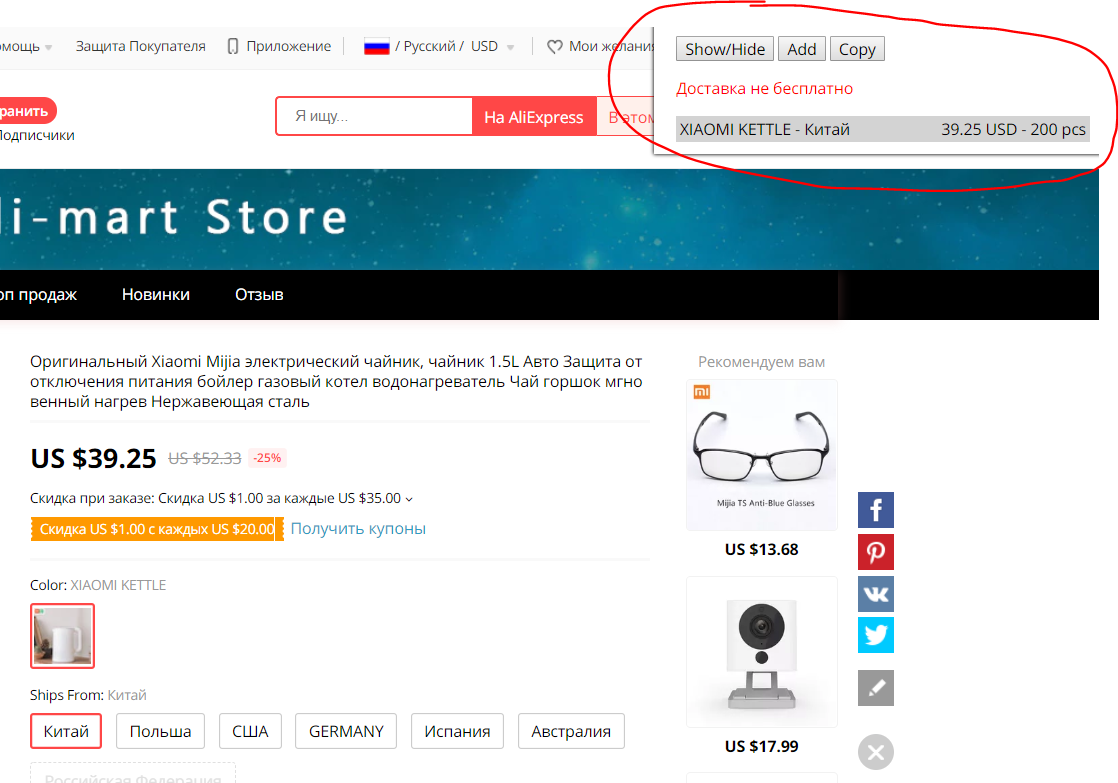Tweet with the Twitter icon
1118x783 pixels.
click(876, 635)
